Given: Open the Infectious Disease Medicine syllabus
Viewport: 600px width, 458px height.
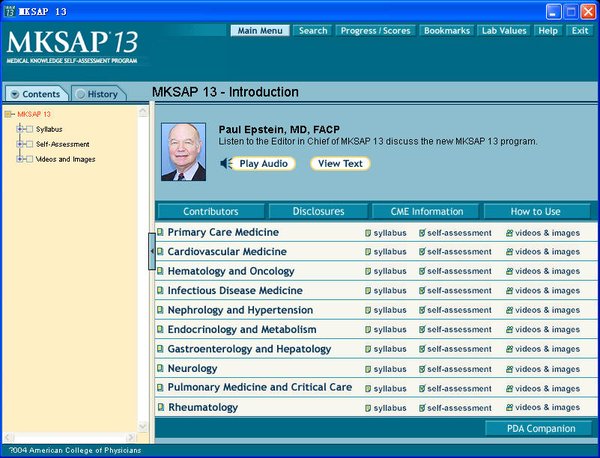Looking at the screenshot, I should 386,291.
